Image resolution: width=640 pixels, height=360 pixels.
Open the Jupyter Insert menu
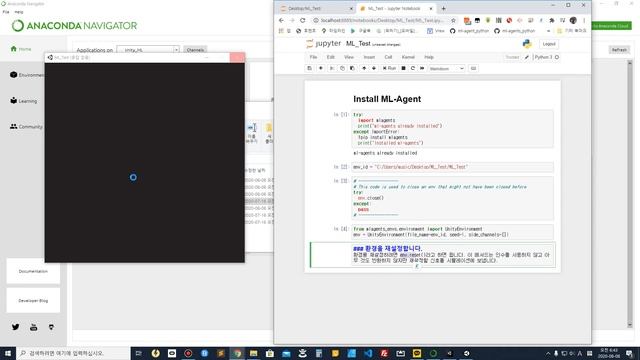[369, 57]
